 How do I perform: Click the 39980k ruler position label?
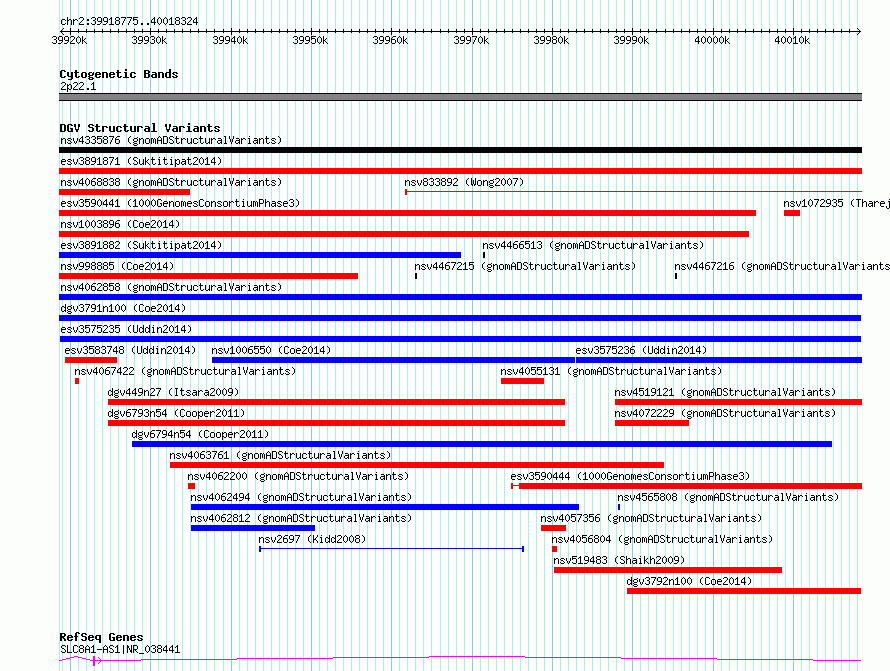[551, 40]
